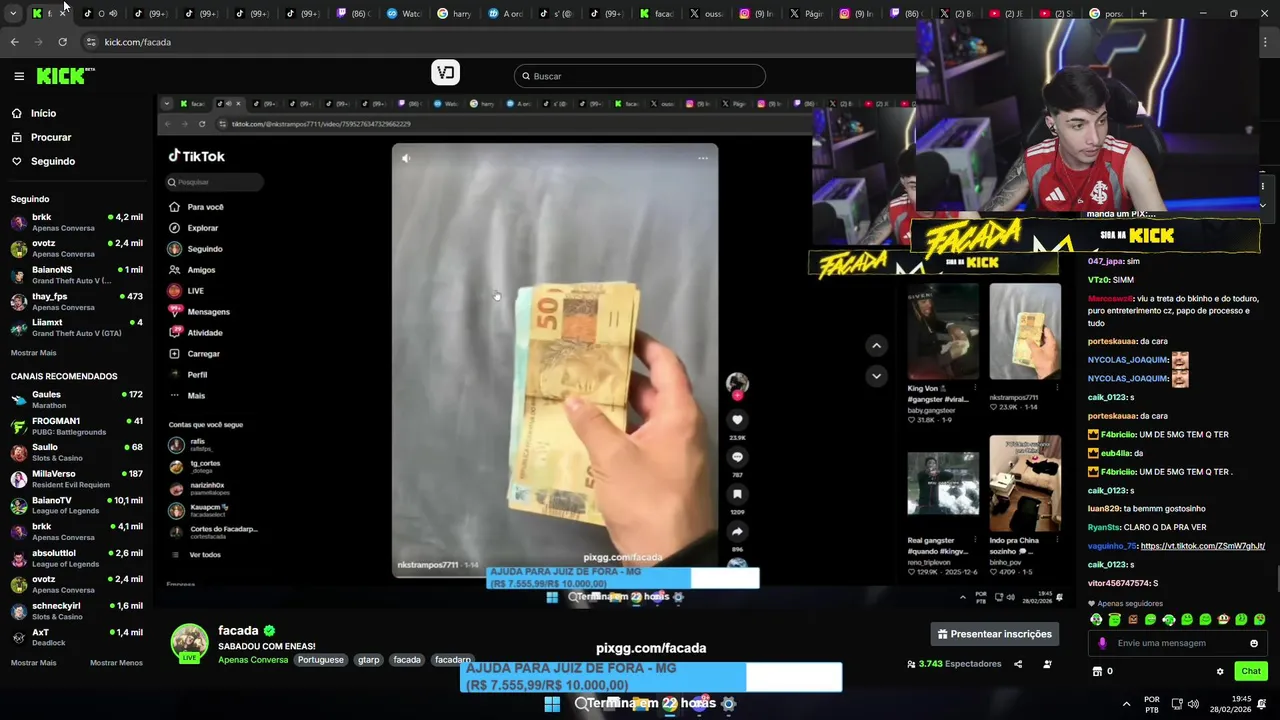Viewport: 1280px width, 720px height.
Task: Open MillaVerso recommended channel
Action: [x=77, y=479]
